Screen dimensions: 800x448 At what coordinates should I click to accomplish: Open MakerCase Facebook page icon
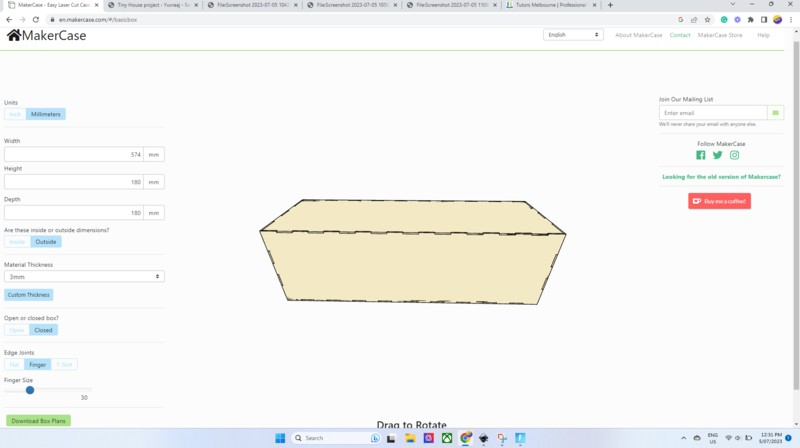701,155
